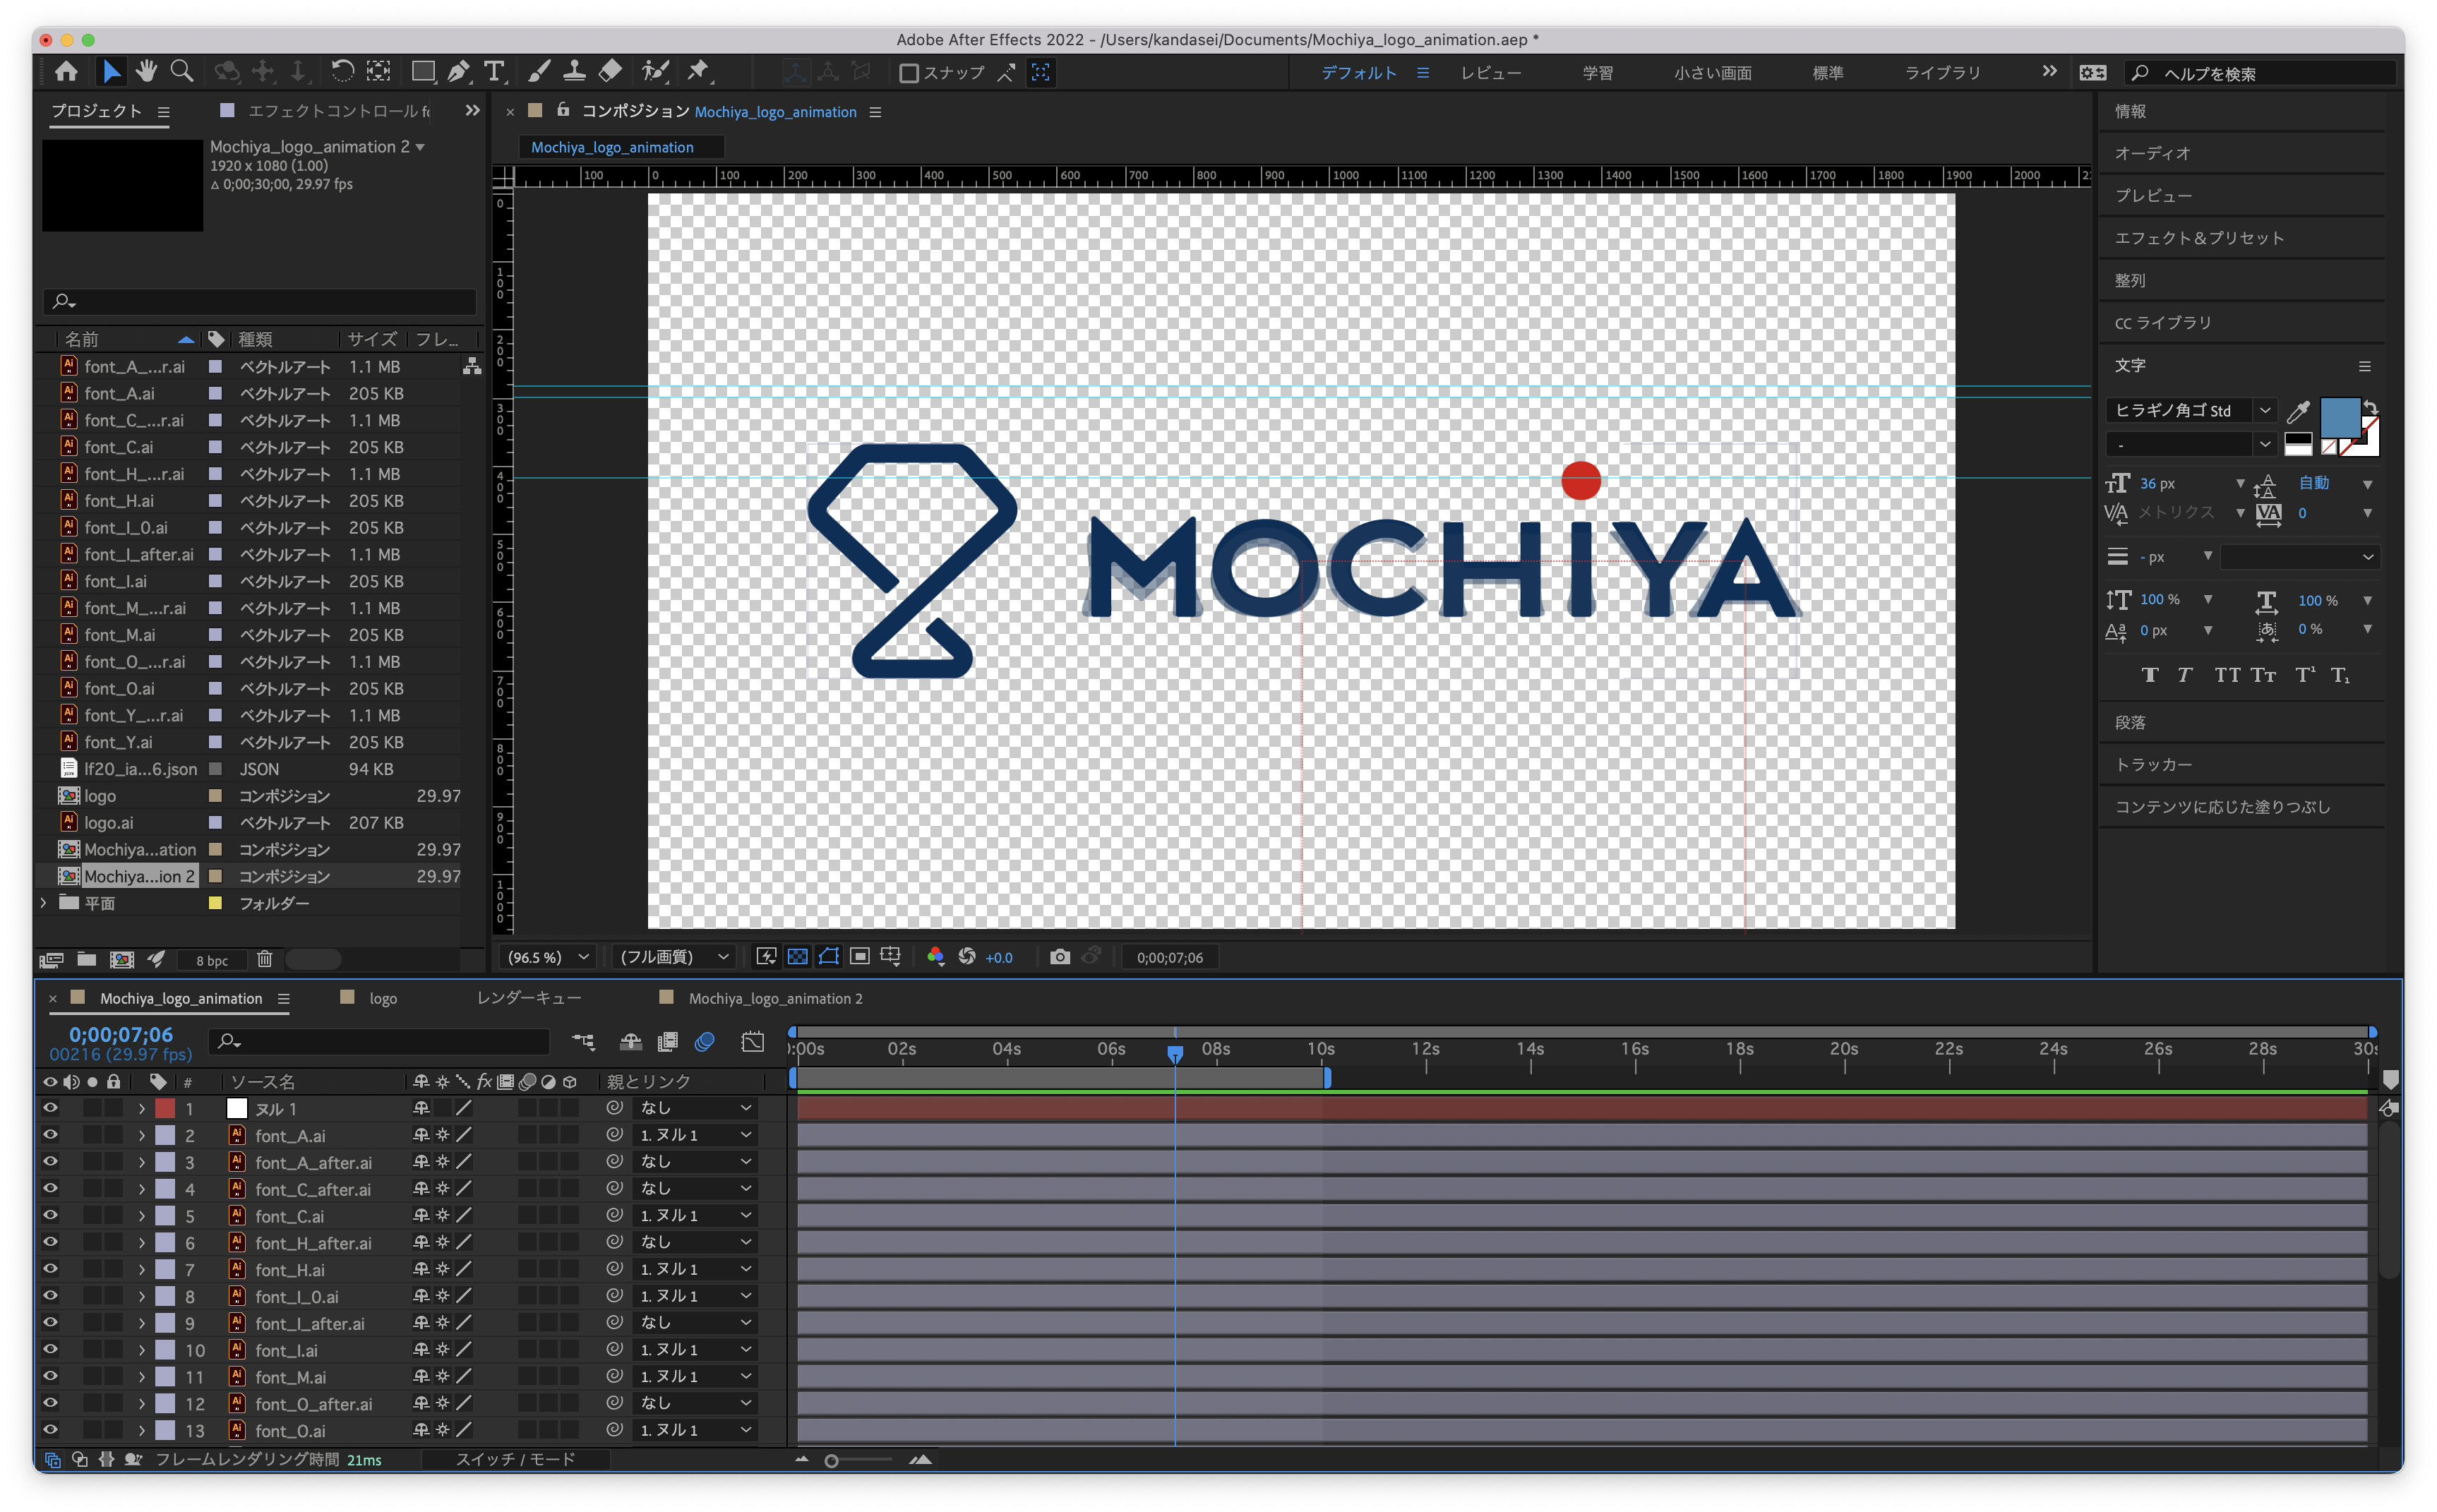This screenshot has height=1512, width=2437.
Task: Switch to the レンダーキュー tab
Action: pyautogui.click(x=528, y=998)
